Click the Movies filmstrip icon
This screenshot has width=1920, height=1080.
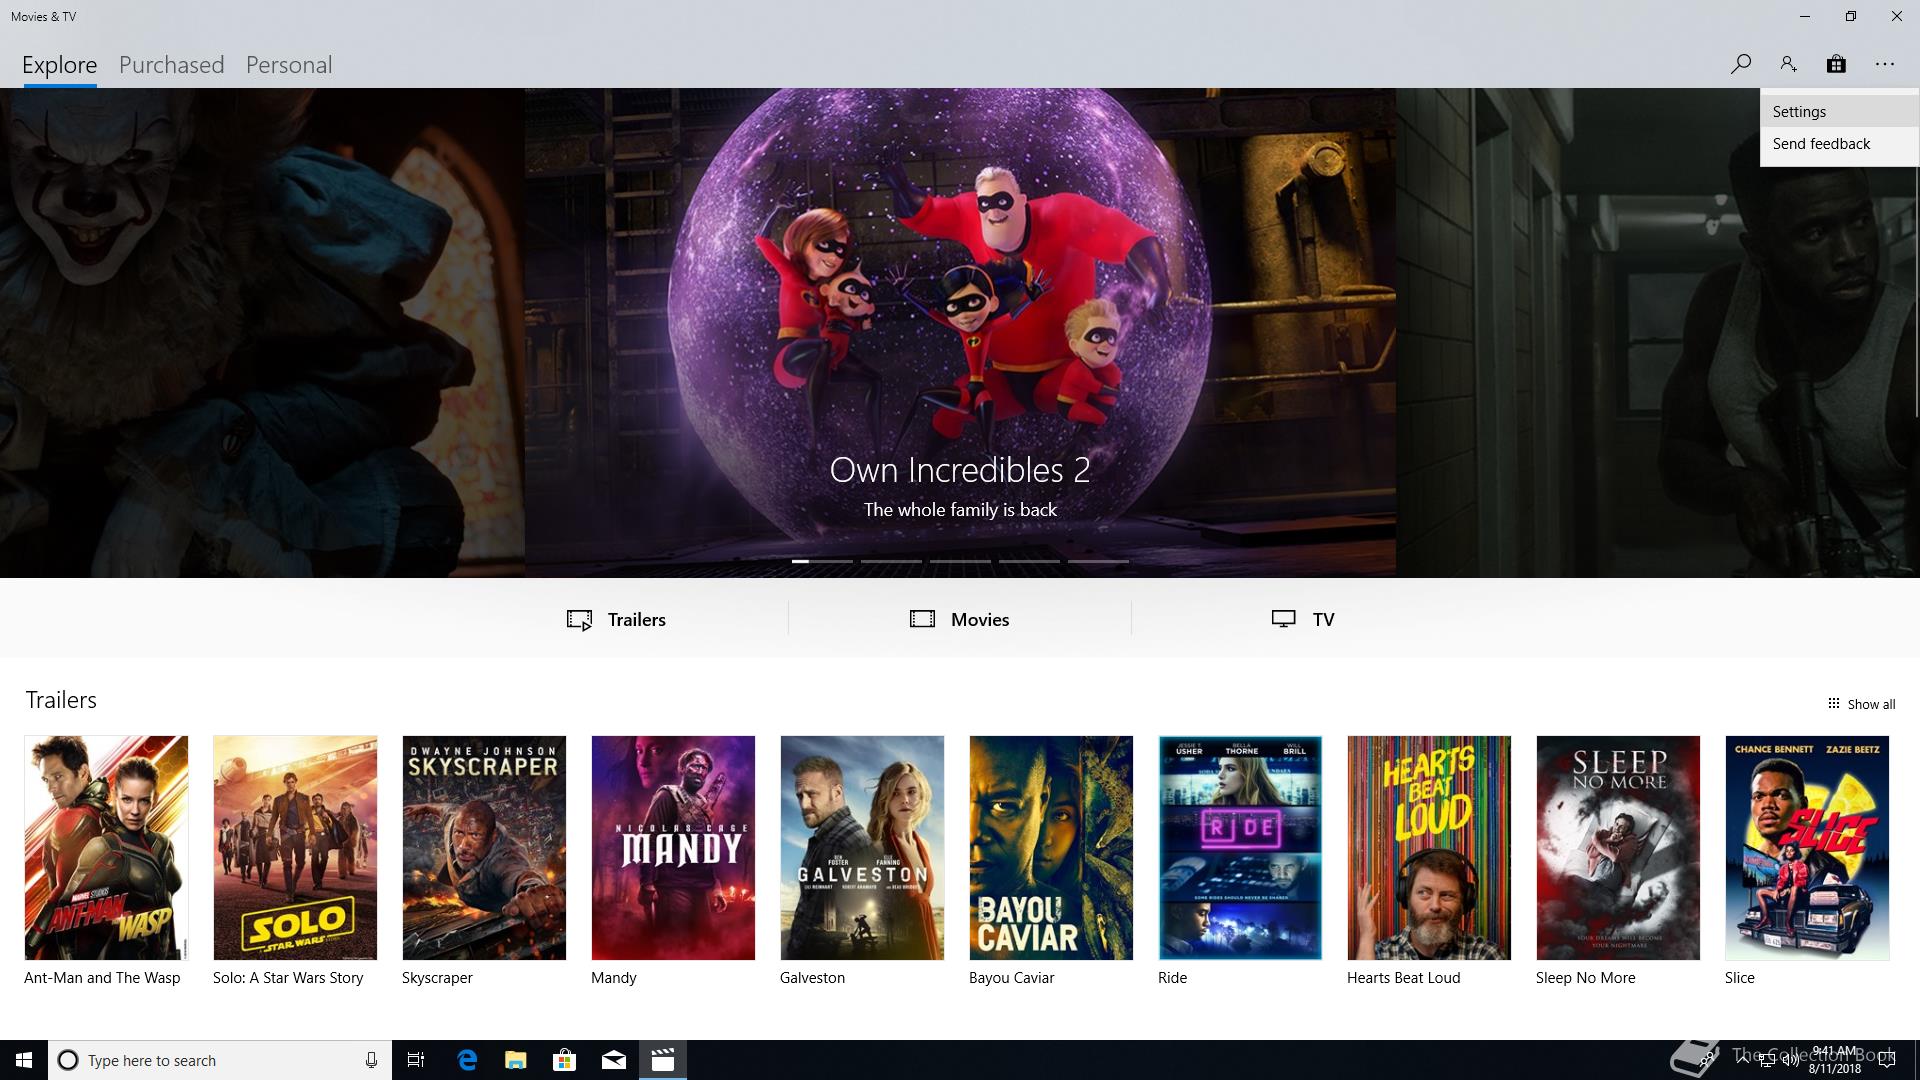coord(922,619)
